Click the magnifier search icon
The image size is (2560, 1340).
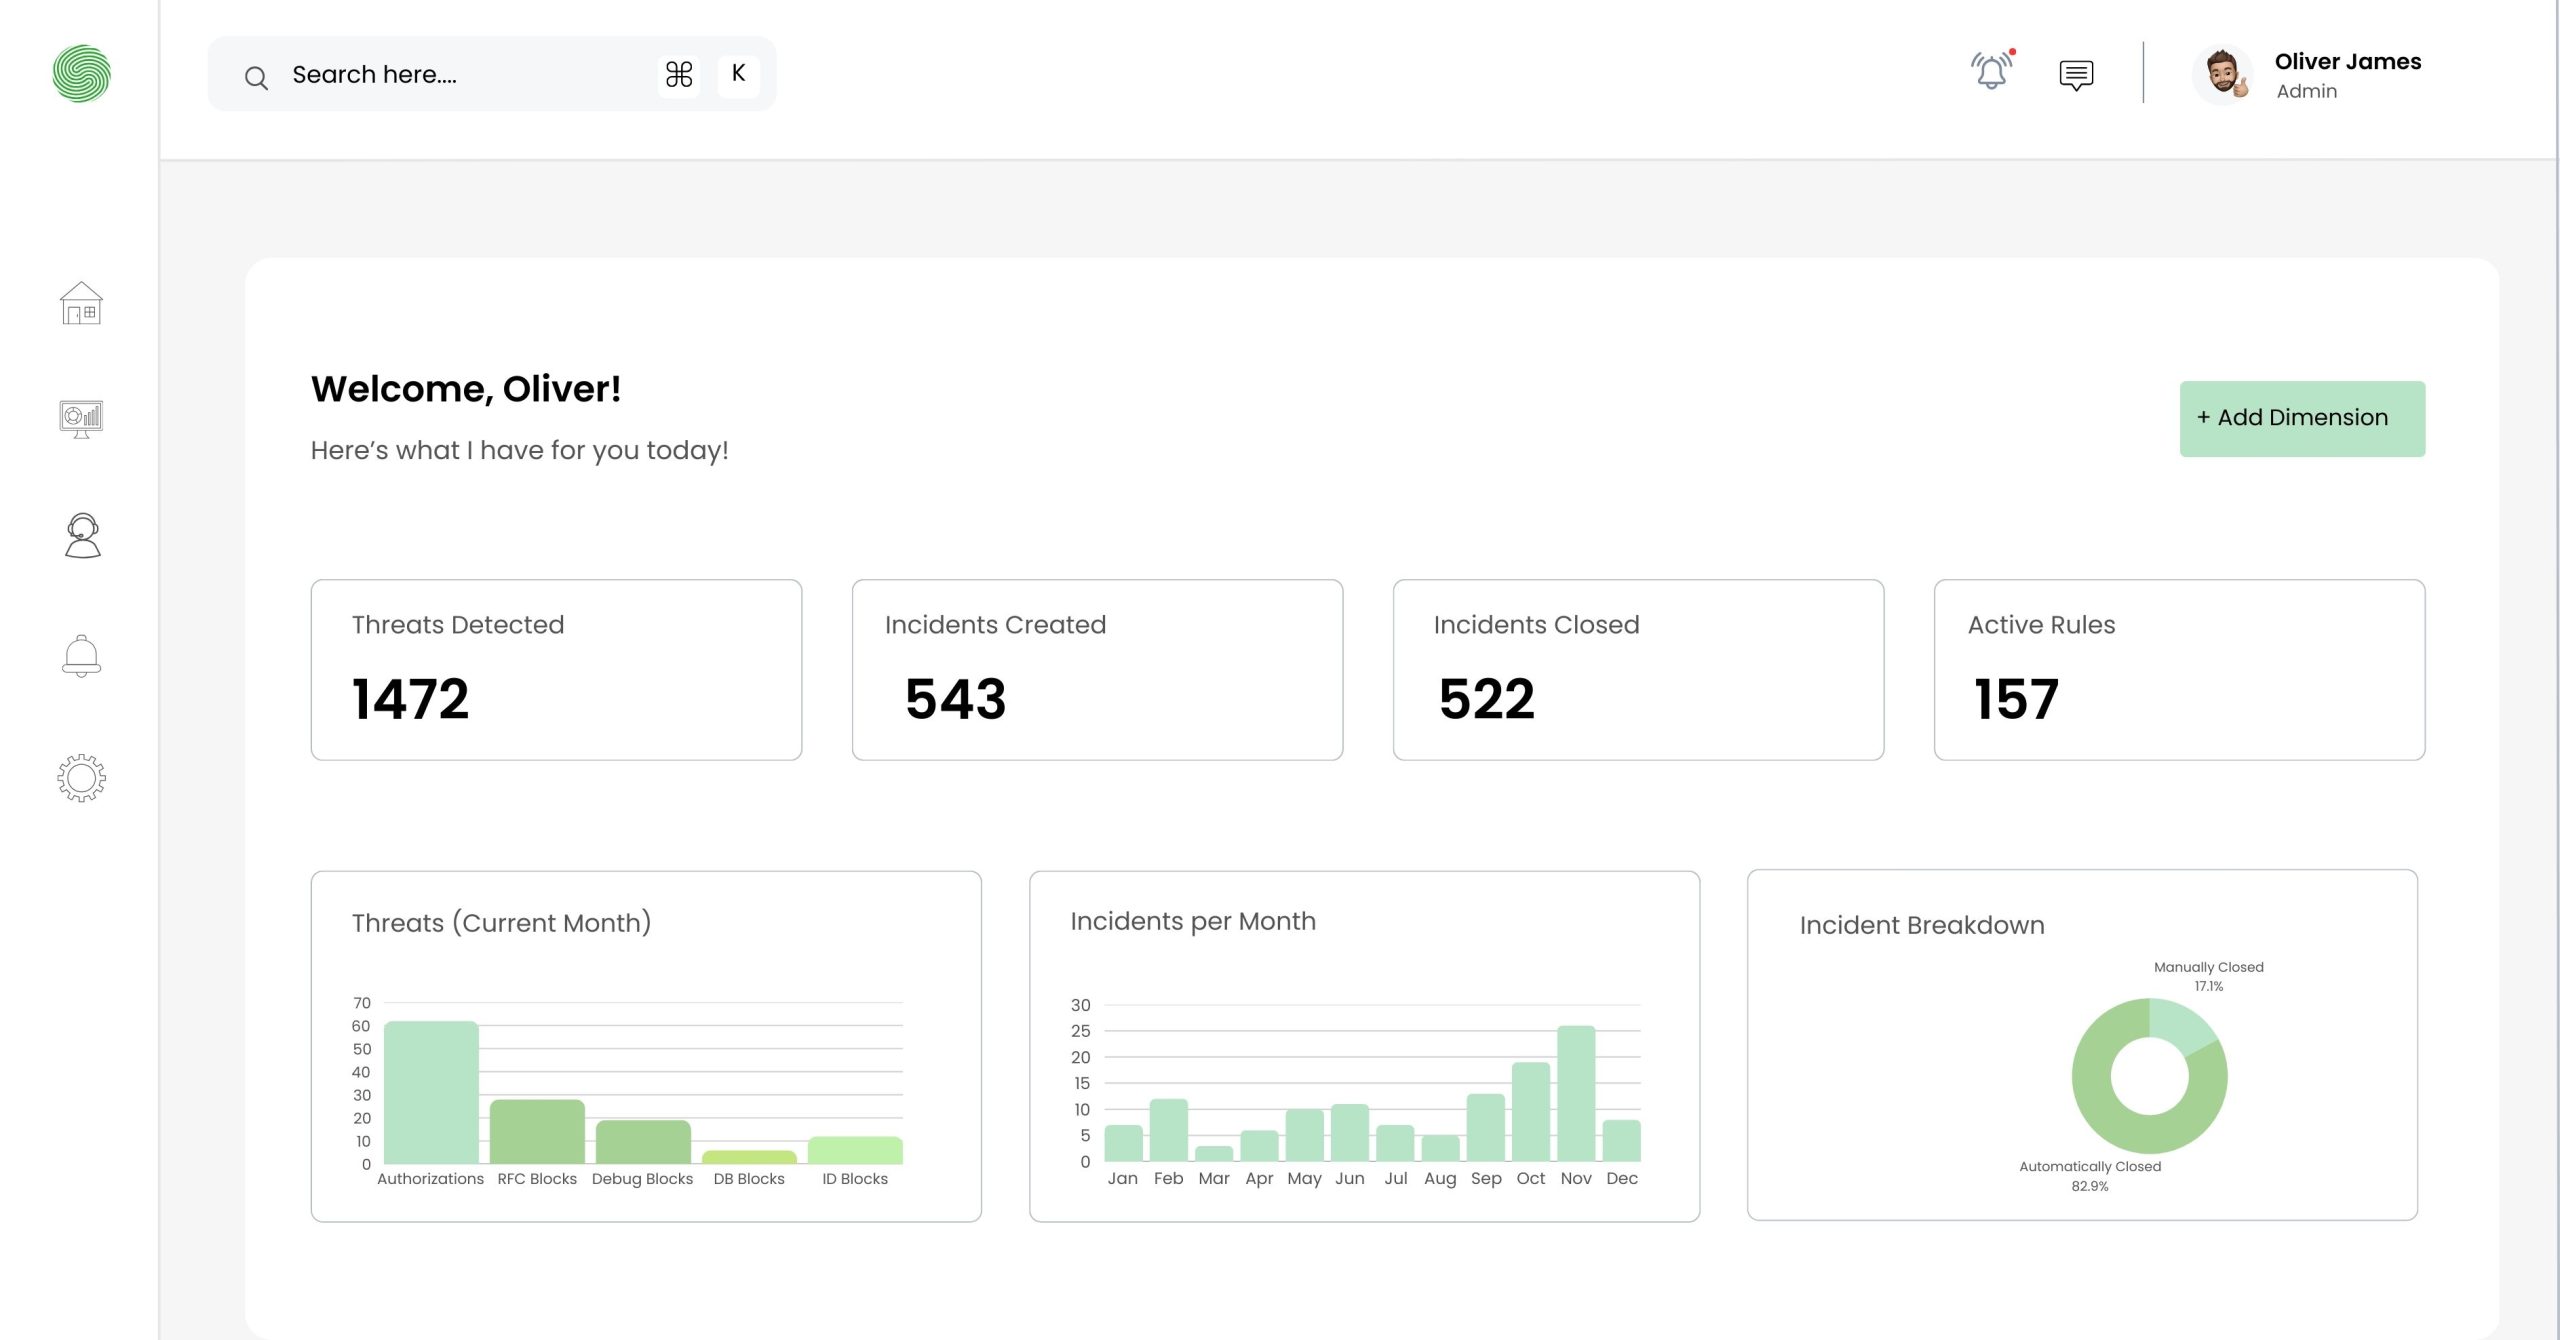point(256,77)
